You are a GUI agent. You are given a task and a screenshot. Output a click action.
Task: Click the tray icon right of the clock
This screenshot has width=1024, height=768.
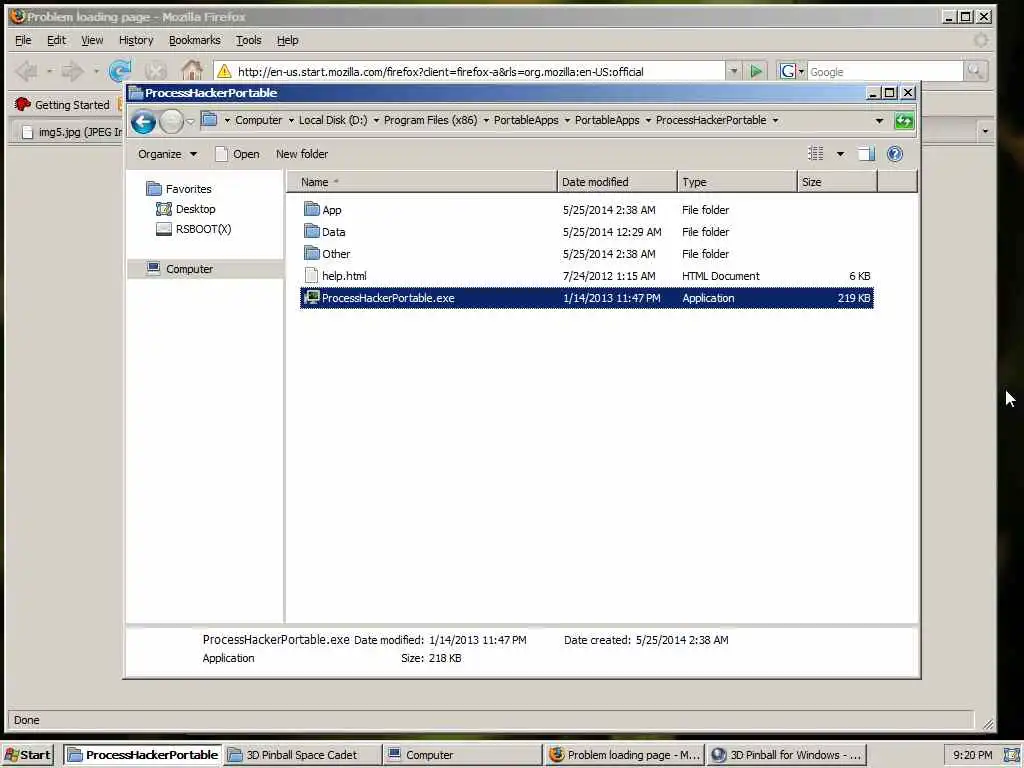(x=1012, y=755)
